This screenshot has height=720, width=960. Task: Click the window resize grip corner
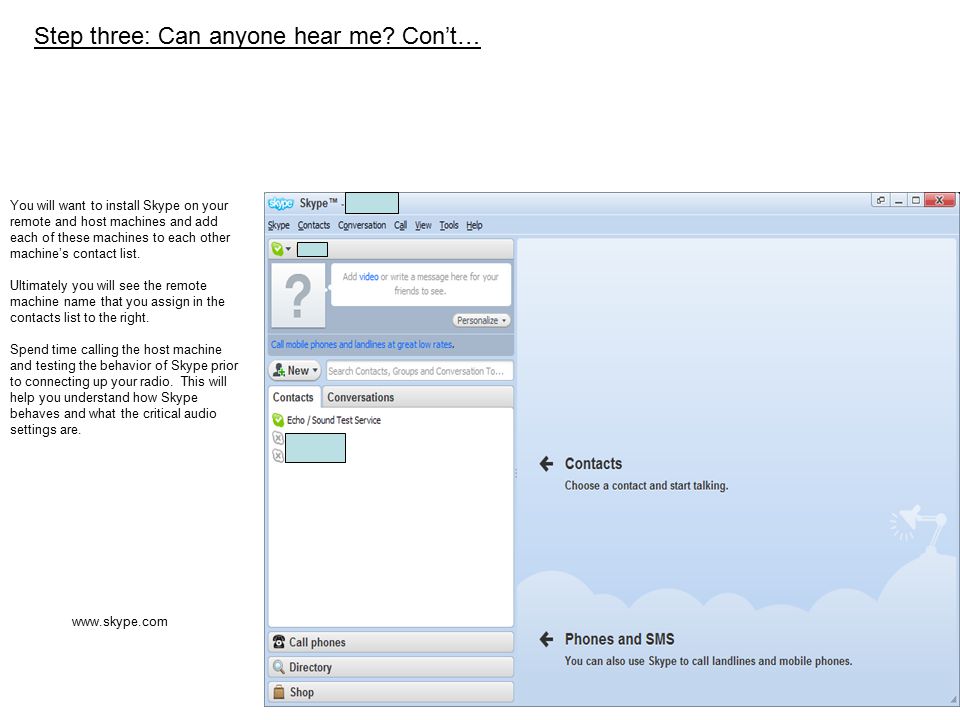tap(953, 699)
